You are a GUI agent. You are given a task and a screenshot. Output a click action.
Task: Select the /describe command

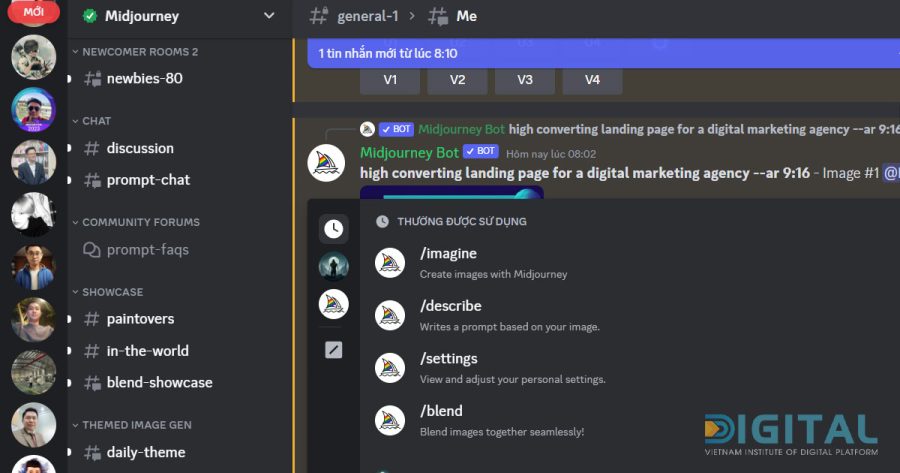[x=629, y=316]
